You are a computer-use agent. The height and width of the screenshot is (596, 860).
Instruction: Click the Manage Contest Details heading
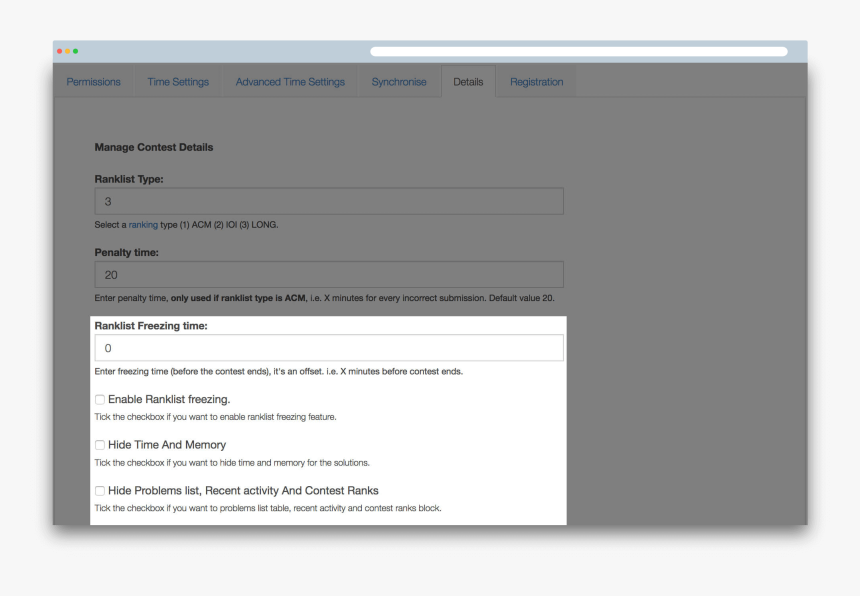pyautogui.click(x=154, y=147)
